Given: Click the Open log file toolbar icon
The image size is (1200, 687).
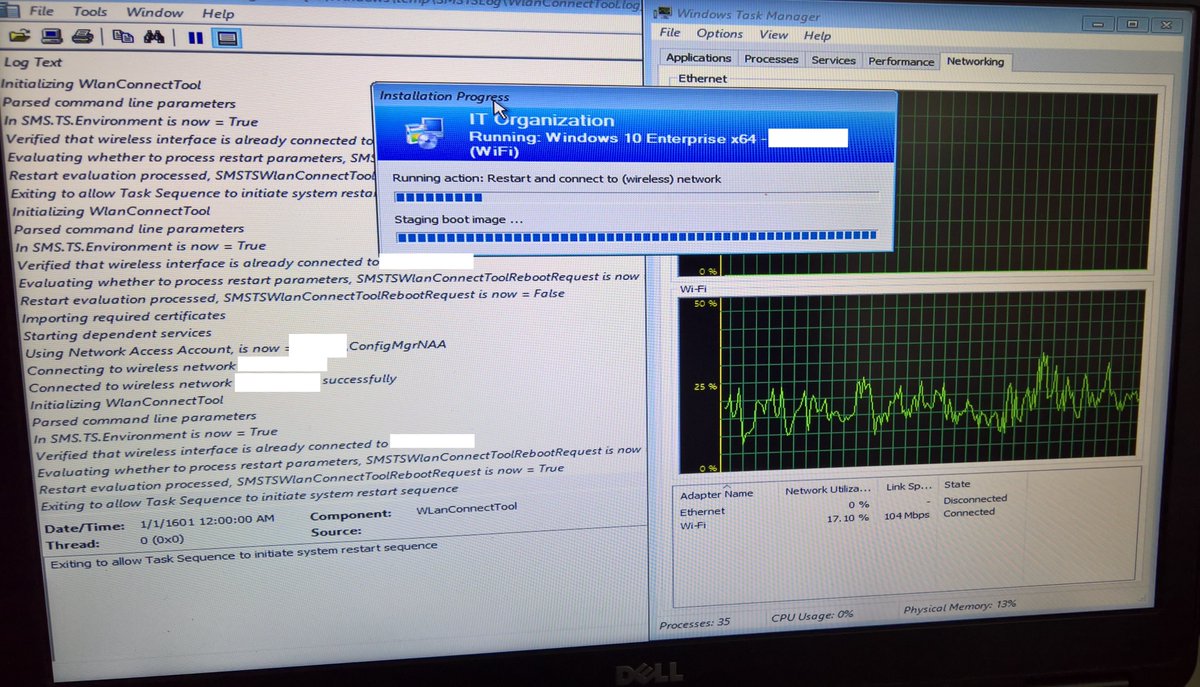Looking at the screenshot, I should (x=19, y=37).
